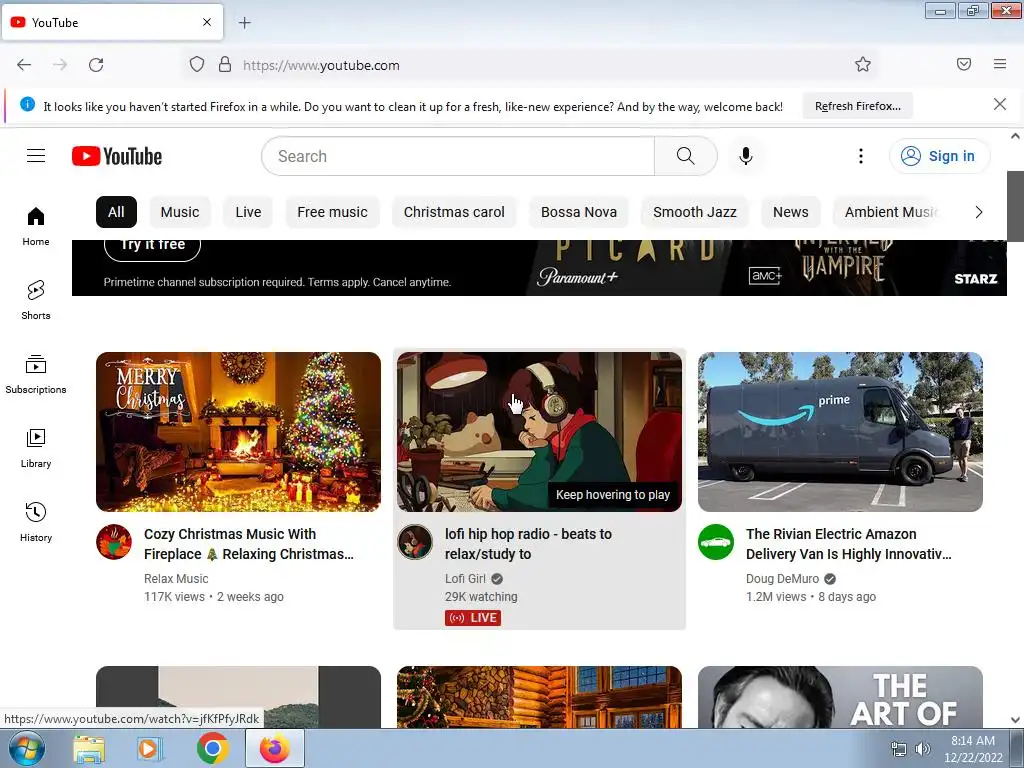Open Firefox application menu
This screenshot has width=1024, height=768.
pyautogui.click(x=1000, y=64)
